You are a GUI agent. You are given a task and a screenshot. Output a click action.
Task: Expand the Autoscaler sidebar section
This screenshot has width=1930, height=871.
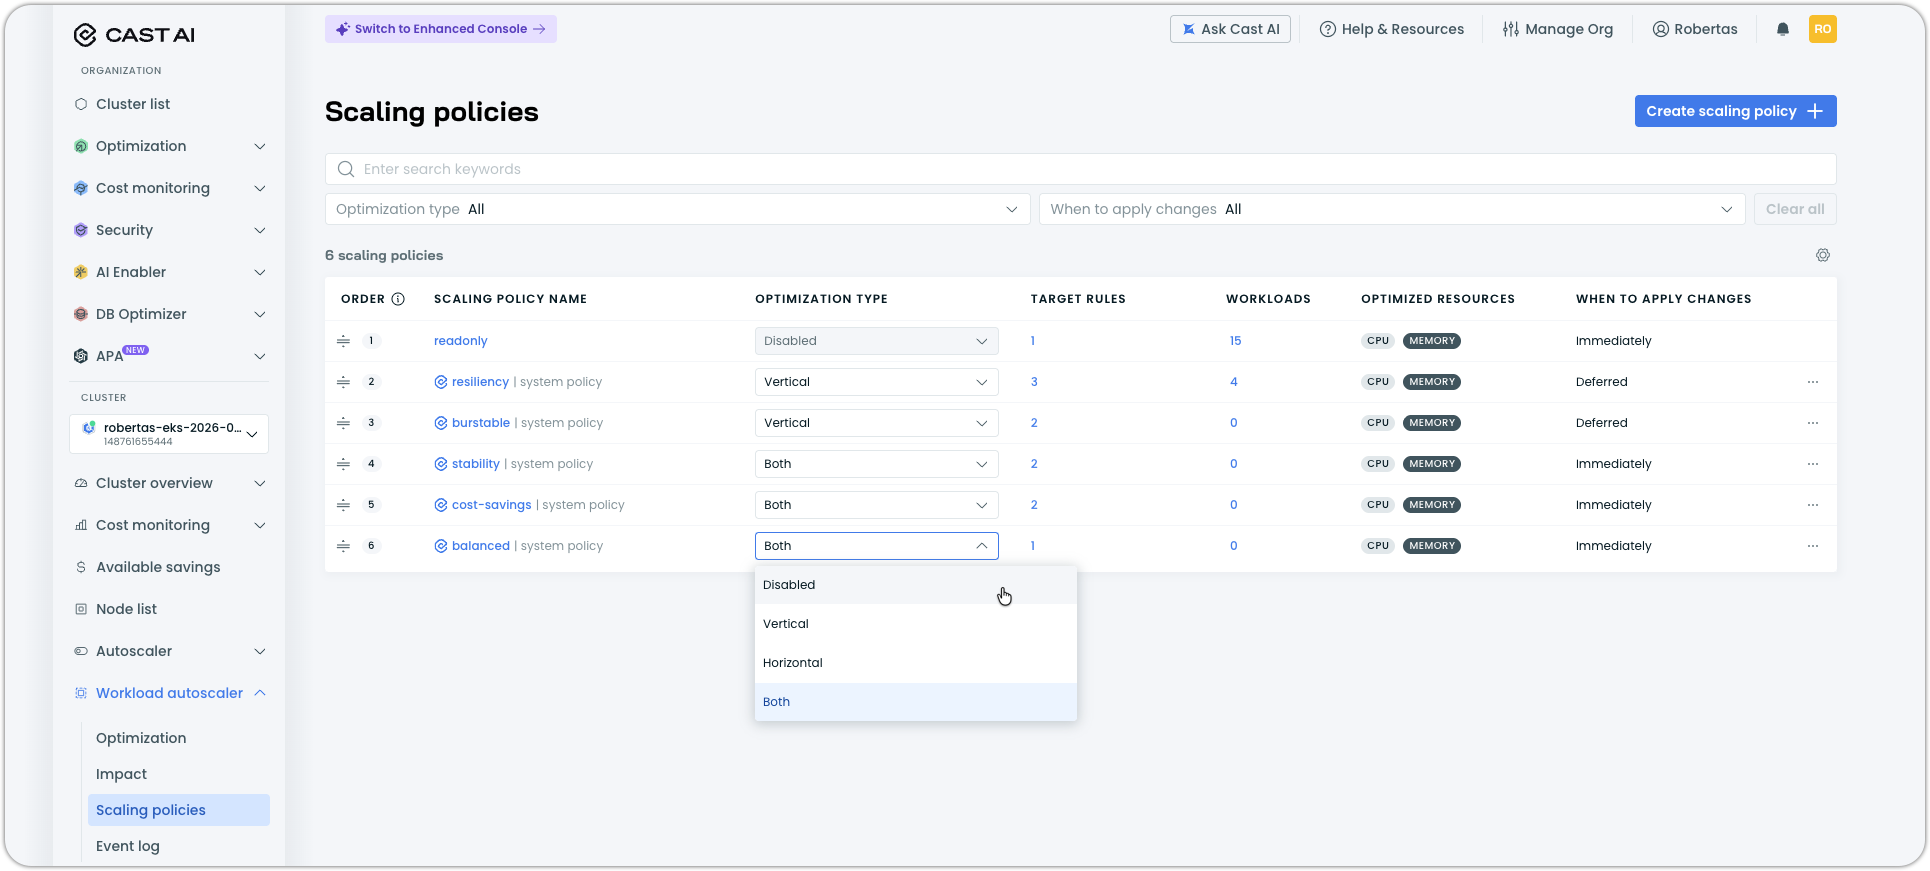(260, 651)
